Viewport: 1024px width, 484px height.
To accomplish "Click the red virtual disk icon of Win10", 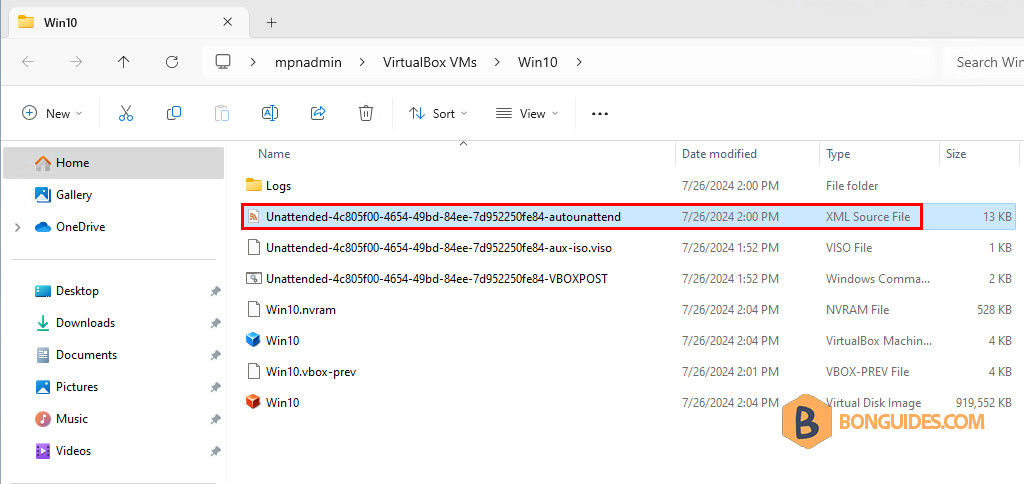I will 253,402.
